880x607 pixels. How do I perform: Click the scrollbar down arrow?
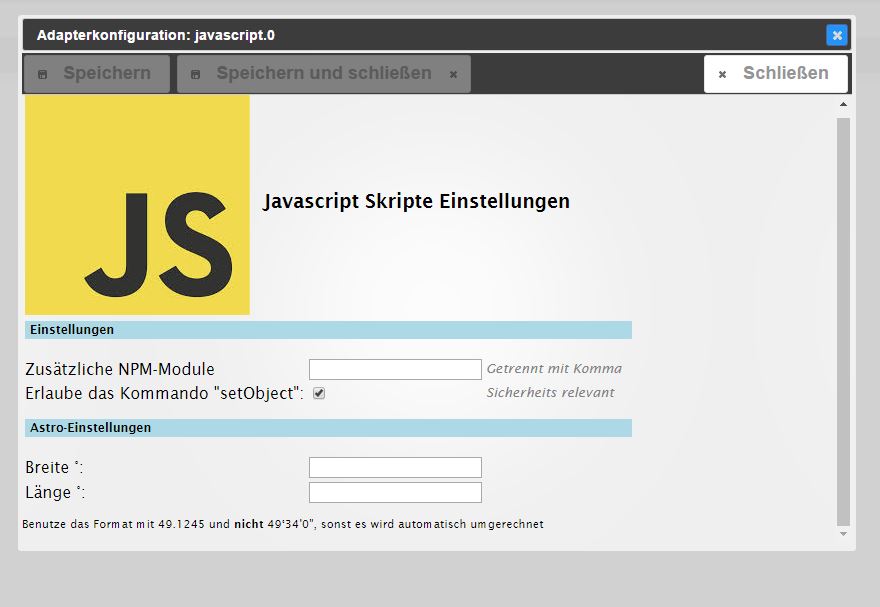tap(843, 534)
